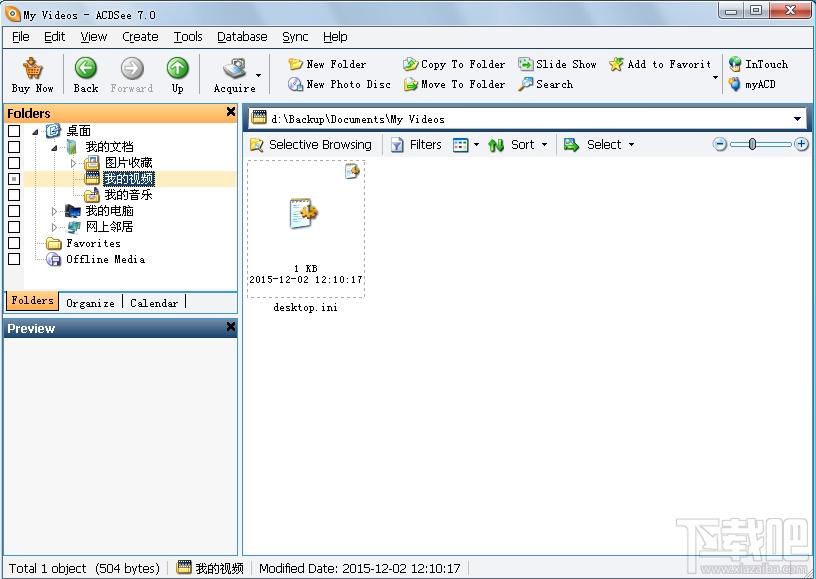This screenshot has width=816, height=579.
Task: Go Back with the green arrow
Action: point(86,68)
